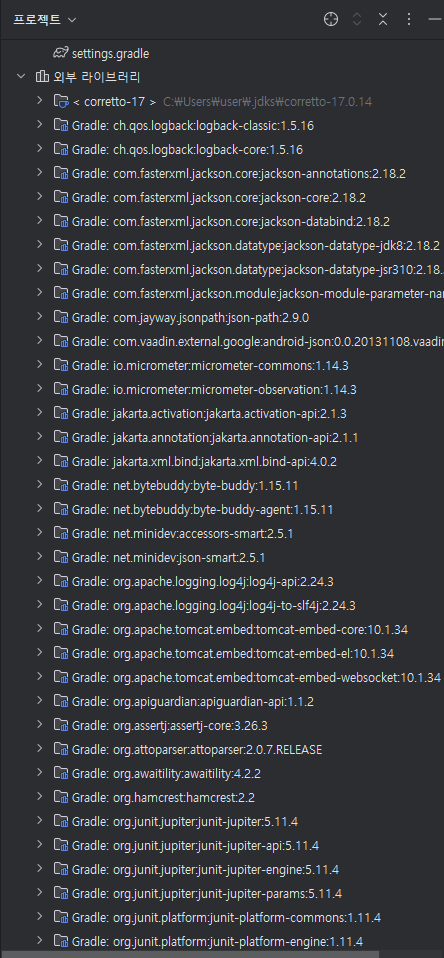Viewport: 444px width, 958px height.
Task: Select junit-jupiter-params:5.11.4 row
Action: tap(222, 894)
